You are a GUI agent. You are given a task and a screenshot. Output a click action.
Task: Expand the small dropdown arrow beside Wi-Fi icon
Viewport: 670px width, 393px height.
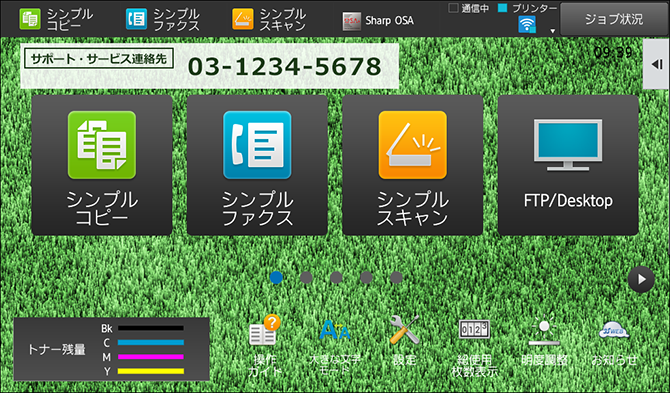pos(552,31)
